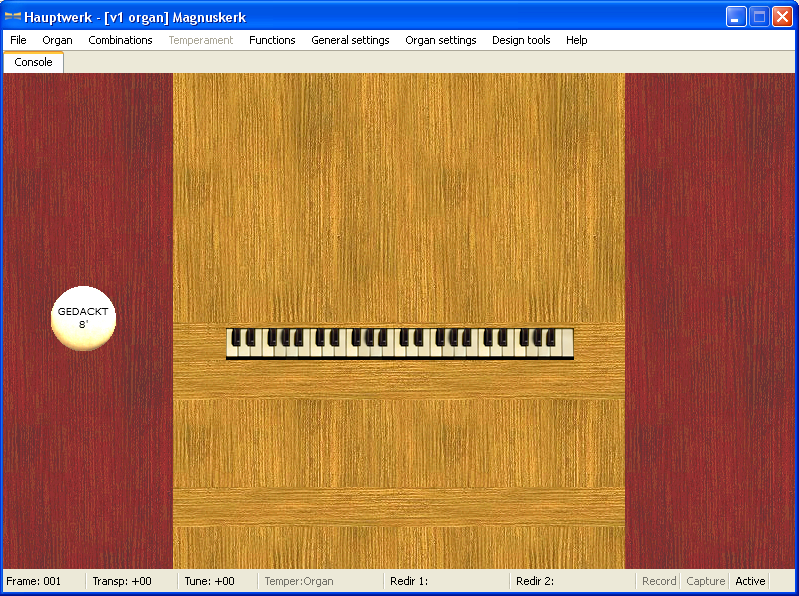
Task: Open the Design tools menu
Action: pyautogui.click(x=521, y=40)
